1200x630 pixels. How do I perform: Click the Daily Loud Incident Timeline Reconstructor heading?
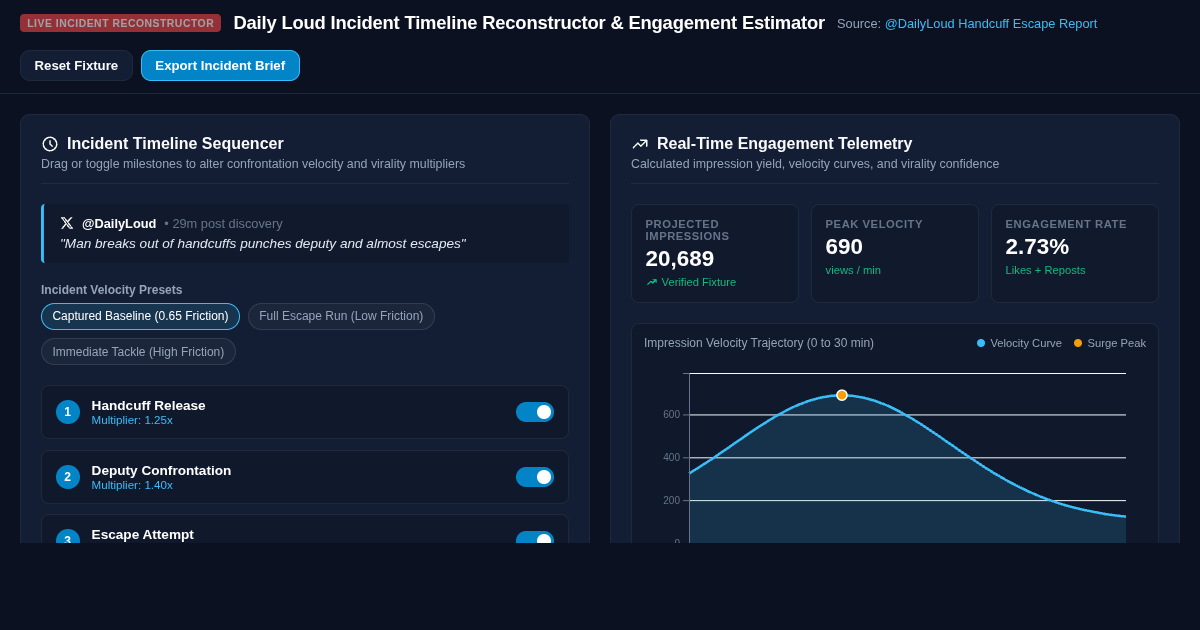pyautogui.click(x=529, y=23)
